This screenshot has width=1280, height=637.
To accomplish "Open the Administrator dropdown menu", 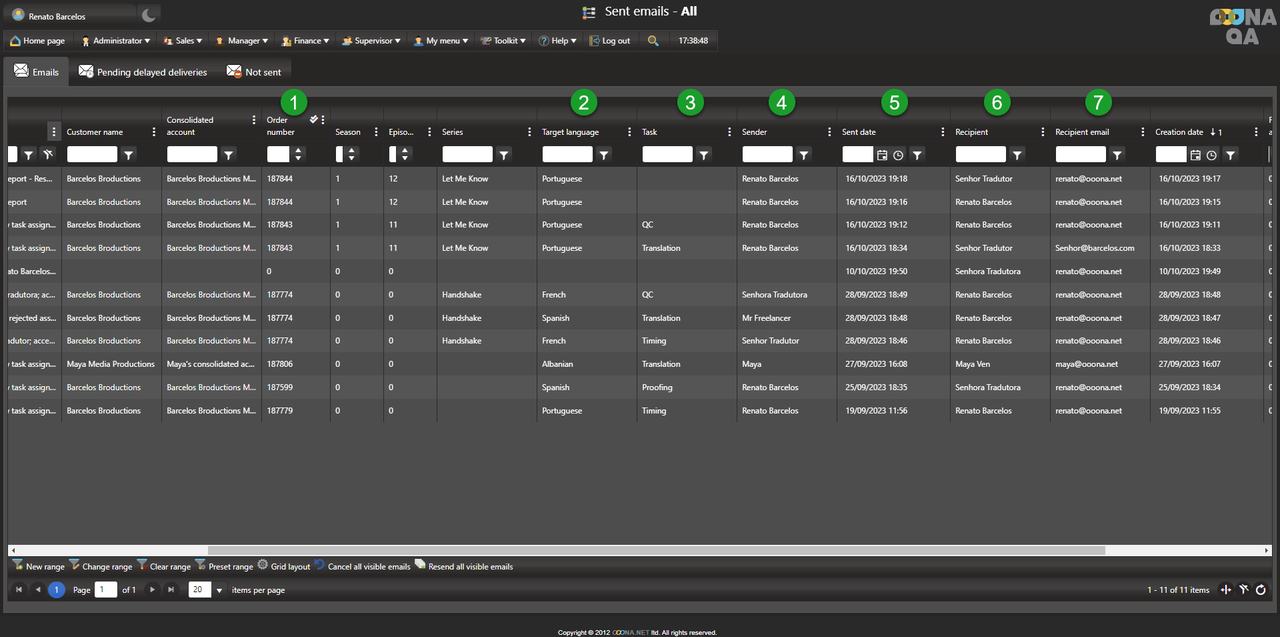I will [x=116, y=41].
